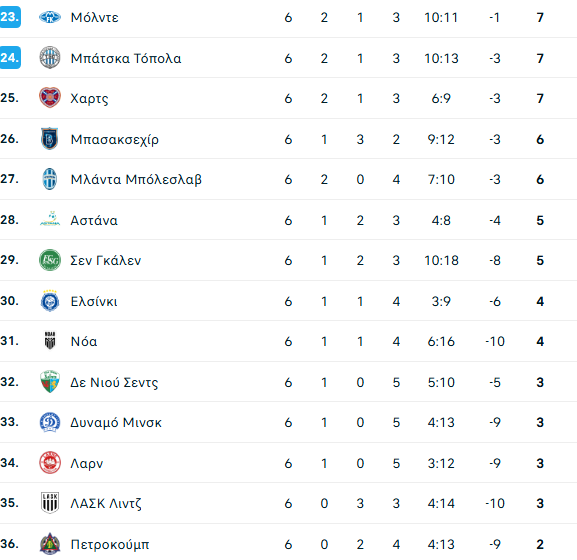The image size is (577, 560).
Task: Click the Νόα black-and-white crest
Action: (x=50, y=341)
